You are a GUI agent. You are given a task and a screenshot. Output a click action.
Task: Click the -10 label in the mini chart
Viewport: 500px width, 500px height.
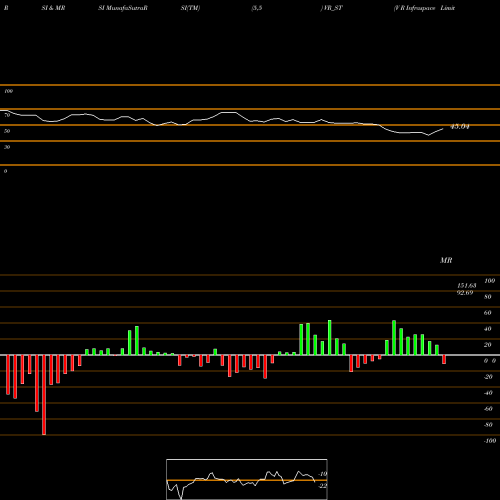(x=323, y=474)
